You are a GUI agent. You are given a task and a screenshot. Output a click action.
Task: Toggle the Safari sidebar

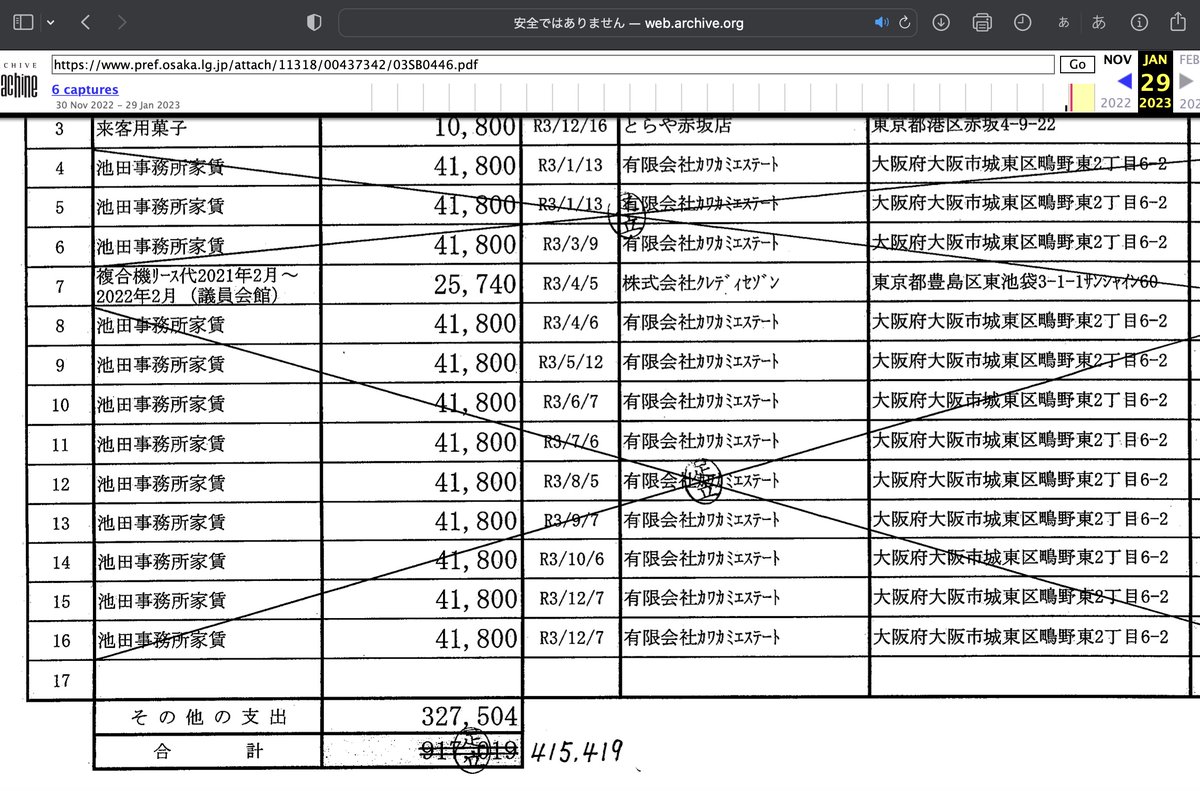pyautogui.click(x=23, y=21)
